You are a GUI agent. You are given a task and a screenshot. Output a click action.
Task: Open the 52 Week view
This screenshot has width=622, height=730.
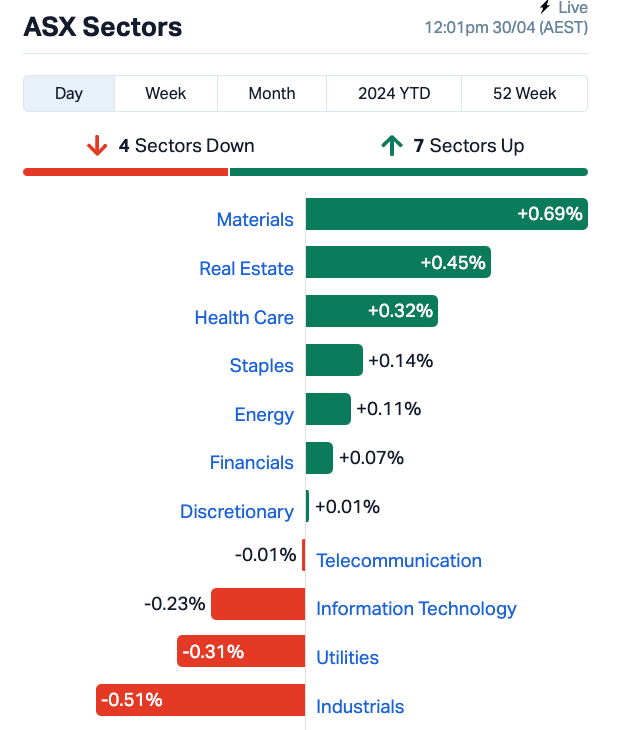pyautogui.click(x=524, y=94)
